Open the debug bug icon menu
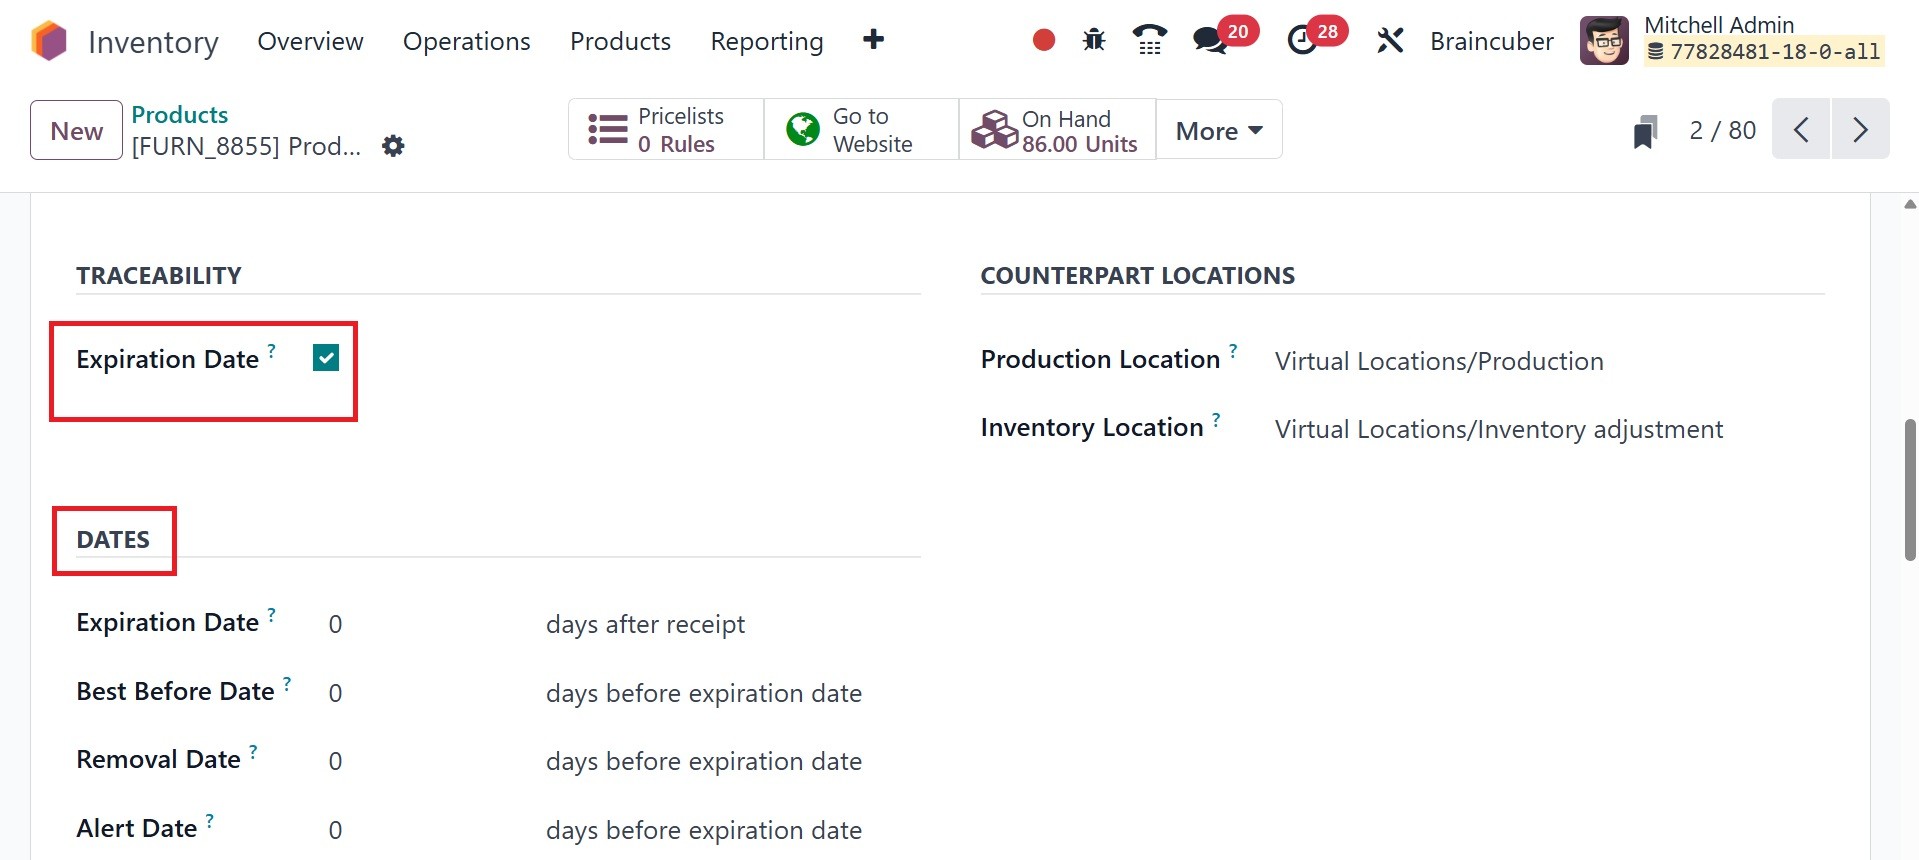This screenshot has height=860, width=1919. (1094, 40)
